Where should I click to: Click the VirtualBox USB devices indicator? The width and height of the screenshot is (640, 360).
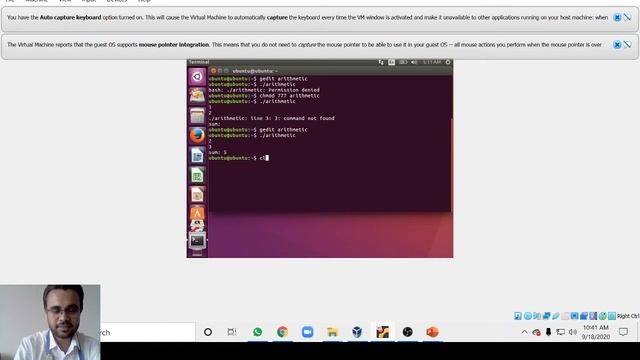(x=556, y=316)
